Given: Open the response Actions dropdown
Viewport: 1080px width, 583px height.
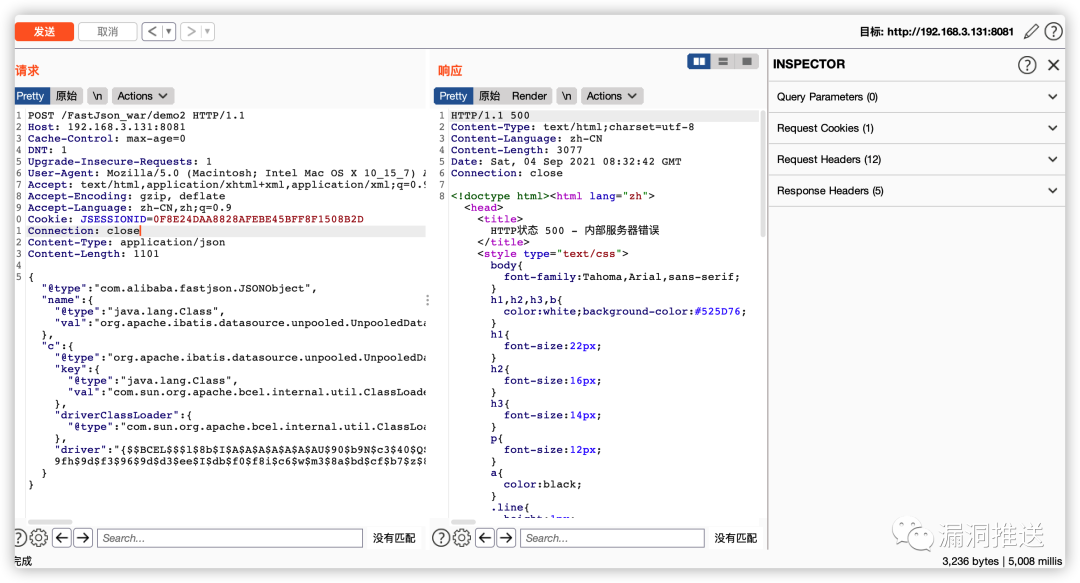Looking at the screenshot, I should click(611, 96).
